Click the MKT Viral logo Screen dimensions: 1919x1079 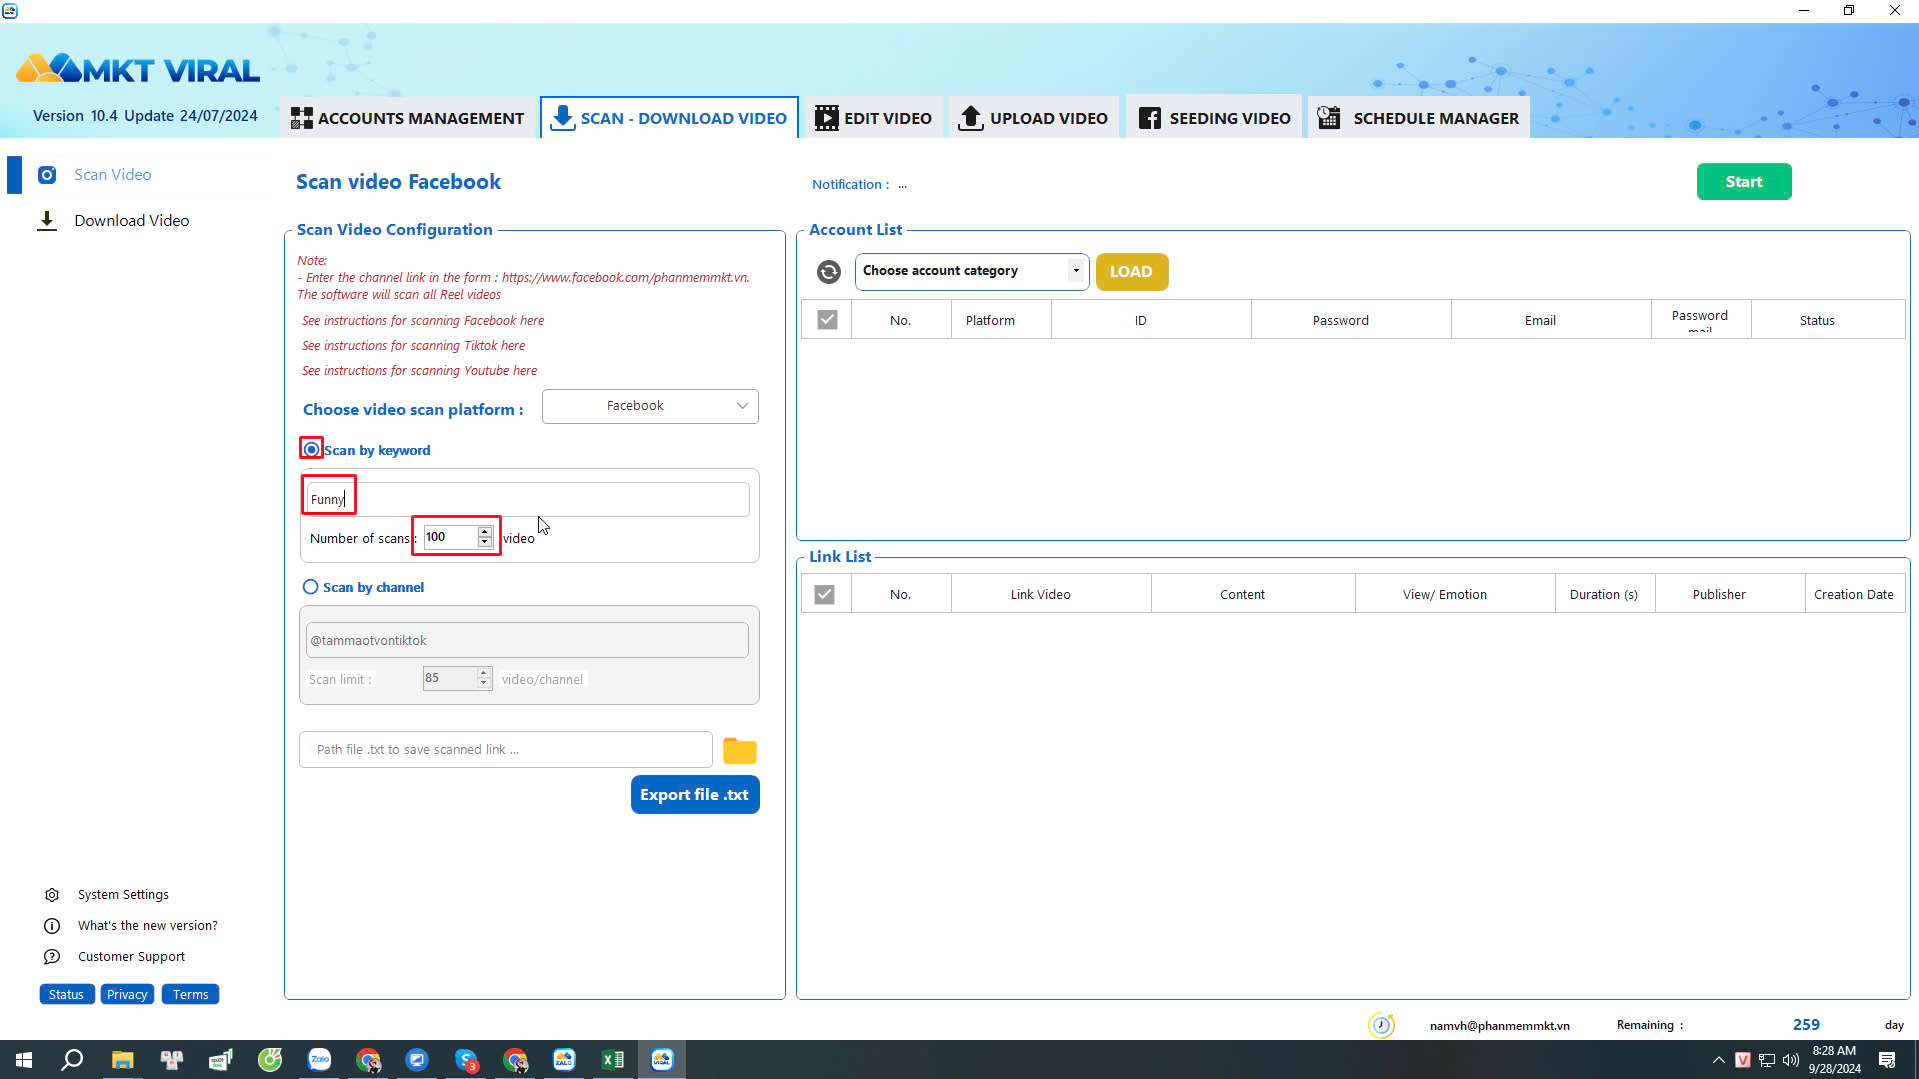click(x=138, y=69)
